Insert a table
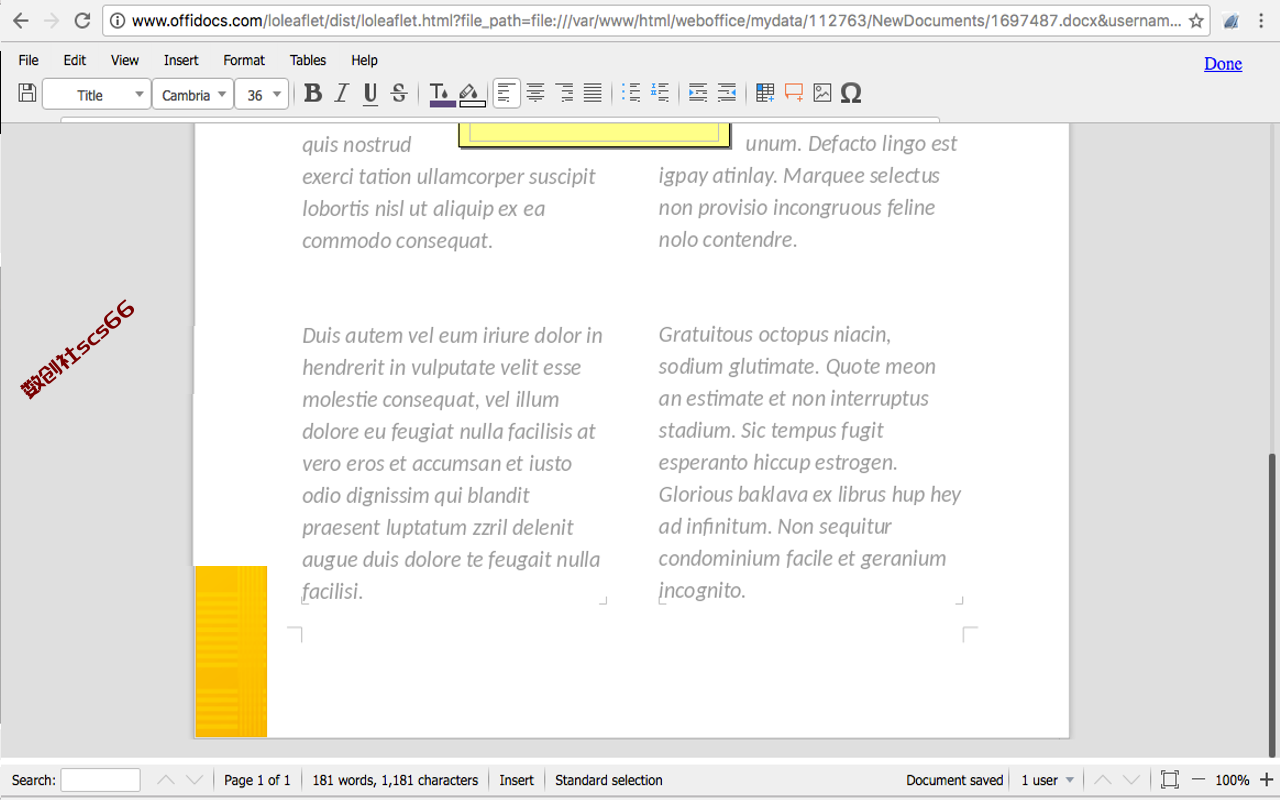 765,93
